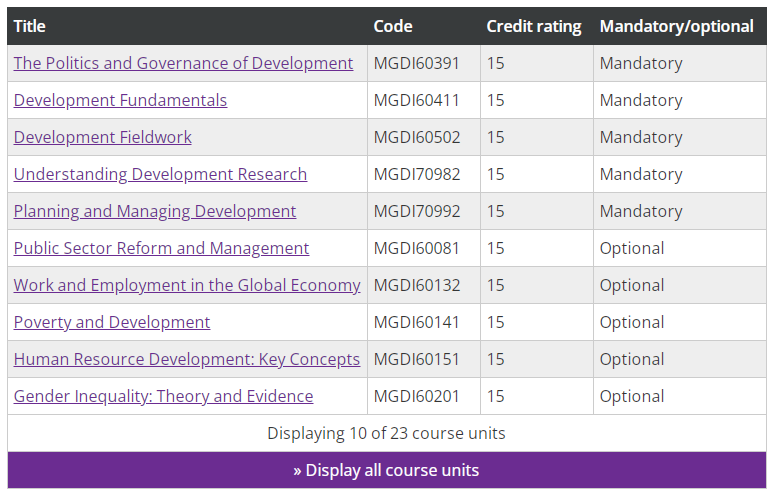
Task: Click the Displaying 10 of 23 course units text
Action: click(386, 433)
